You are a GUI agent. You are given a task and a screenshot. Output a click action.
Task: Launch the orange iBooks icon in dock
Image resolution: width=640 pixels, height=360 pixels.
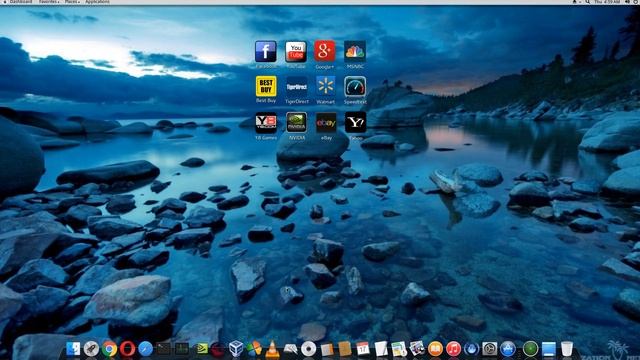pos(435,349)
